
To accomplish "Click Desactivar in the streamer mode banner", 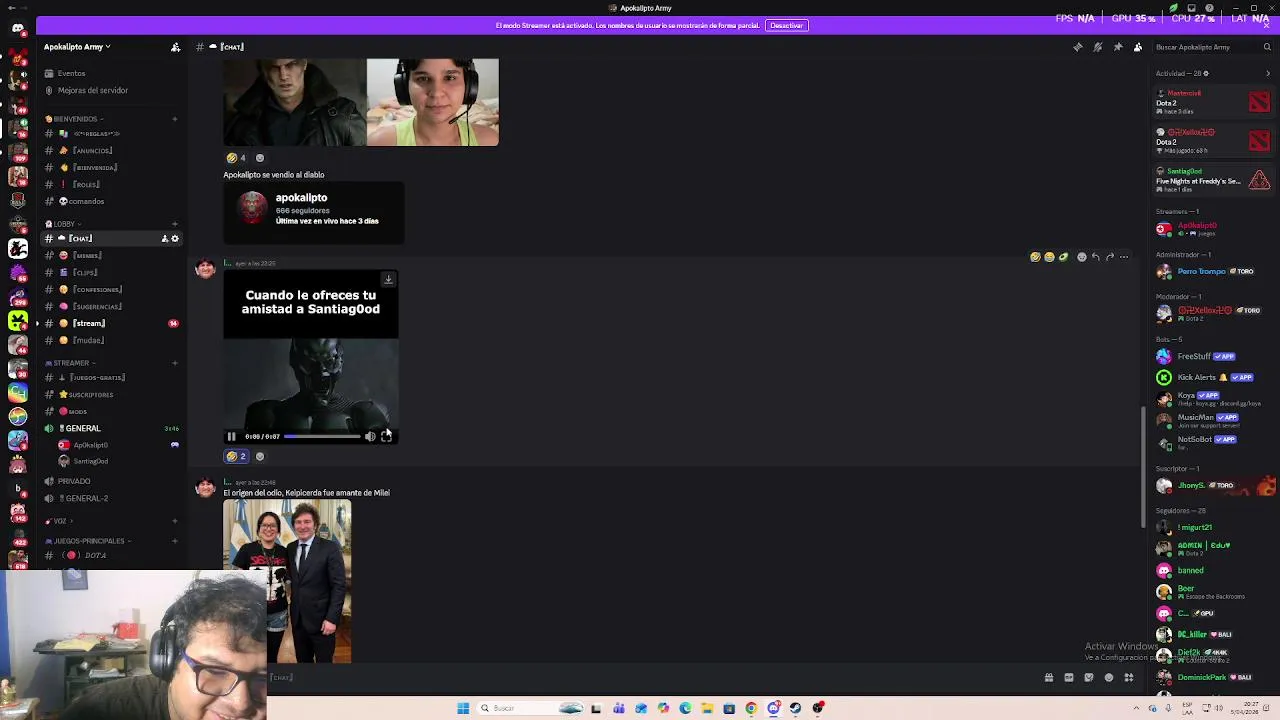I will click(x=786, y=25).
